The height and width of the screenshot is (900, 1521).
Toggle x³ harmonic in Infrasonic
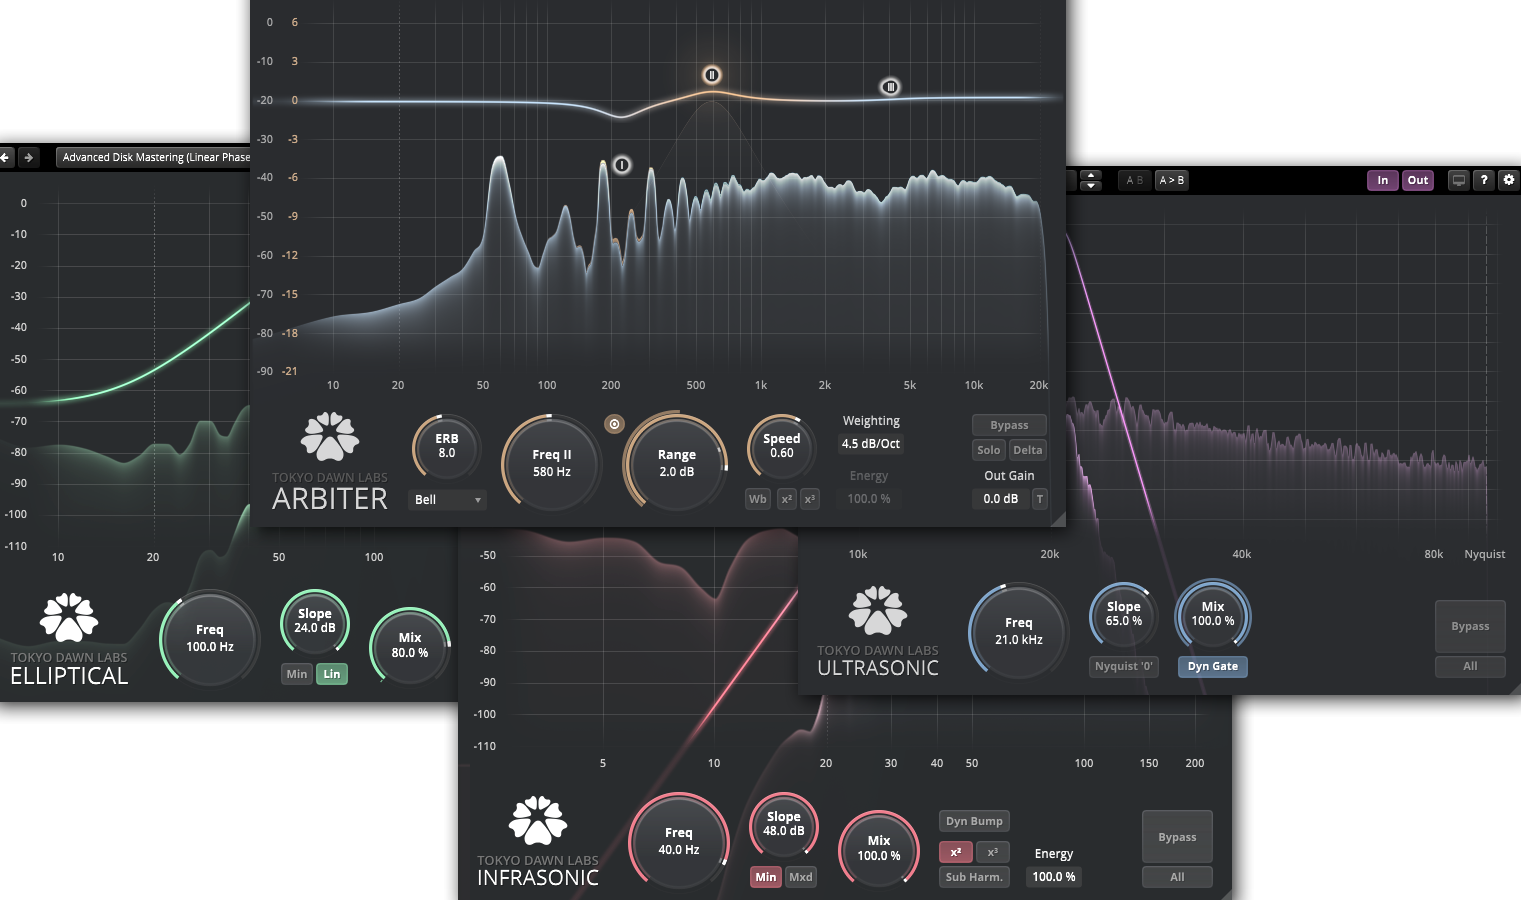(992, 852)
